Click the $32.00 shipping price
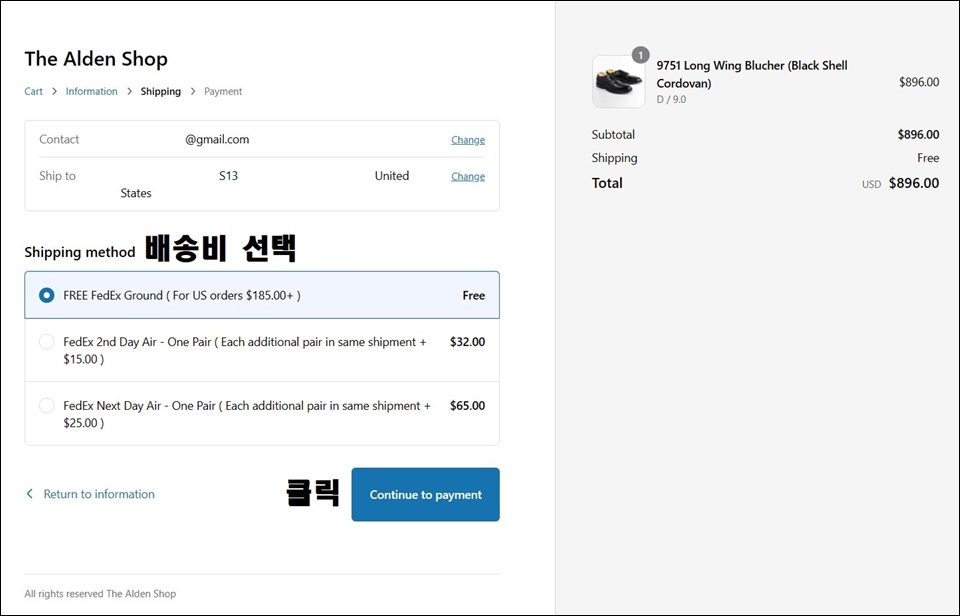960x616 pixels. (467, 342)
